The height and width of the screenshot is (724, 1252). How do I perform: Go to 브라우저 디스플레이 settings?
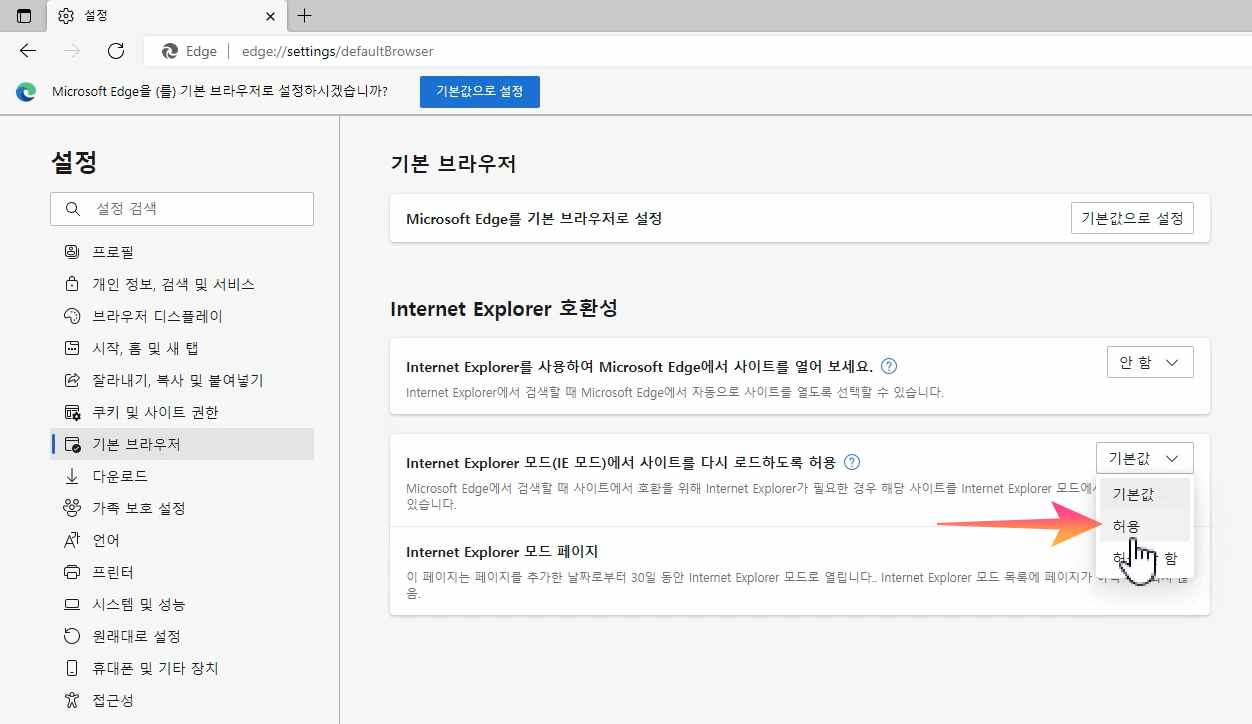click(182, 316)
